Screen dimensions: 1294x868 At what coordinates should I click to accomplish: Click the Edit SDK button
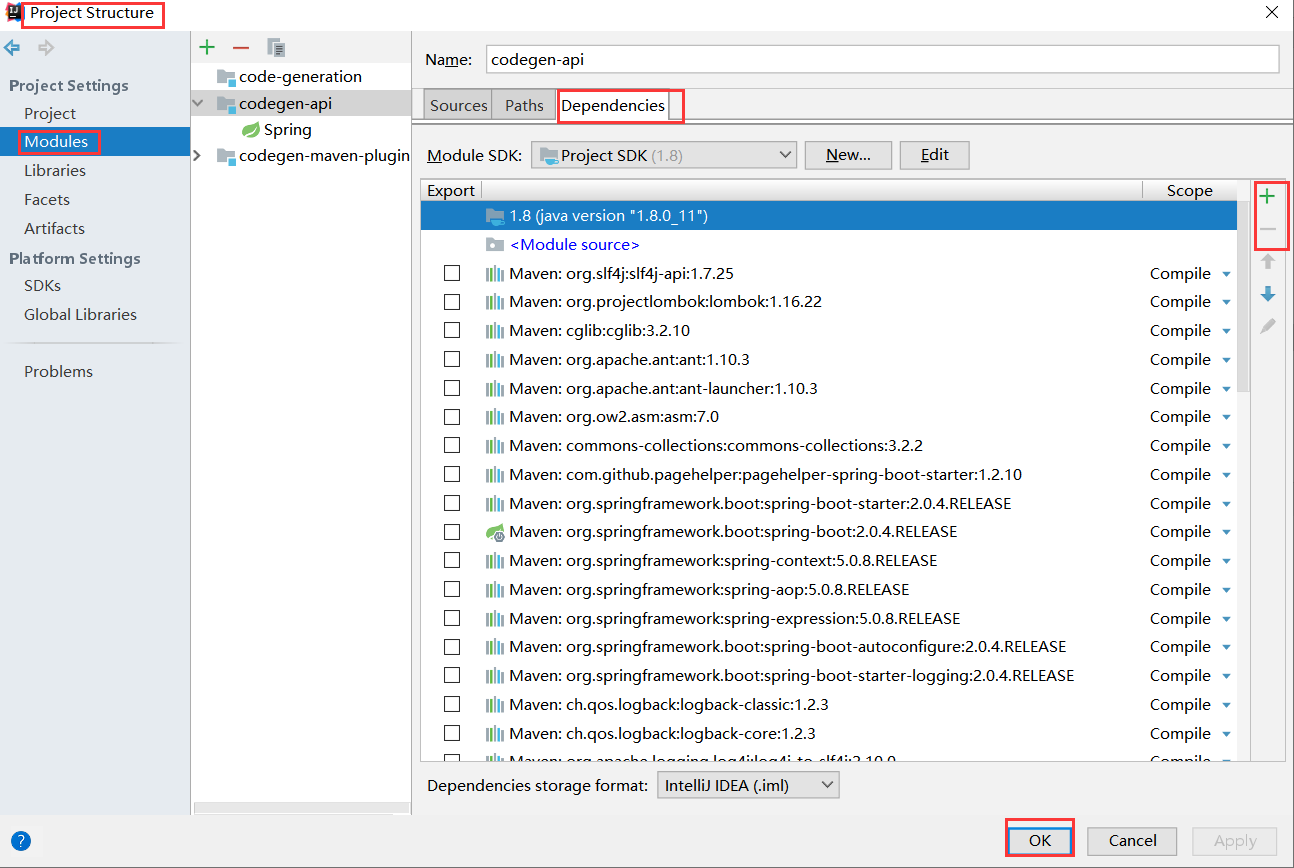pos(934,155)
